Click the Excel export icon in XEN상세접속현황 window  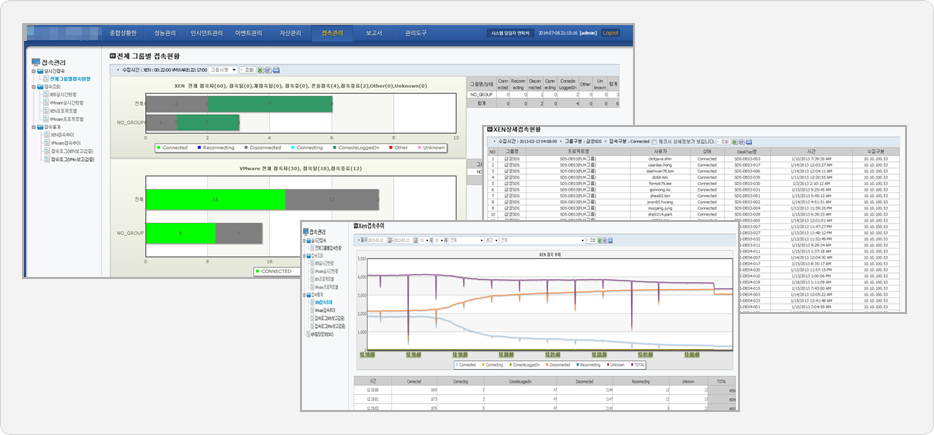(734, 142)
